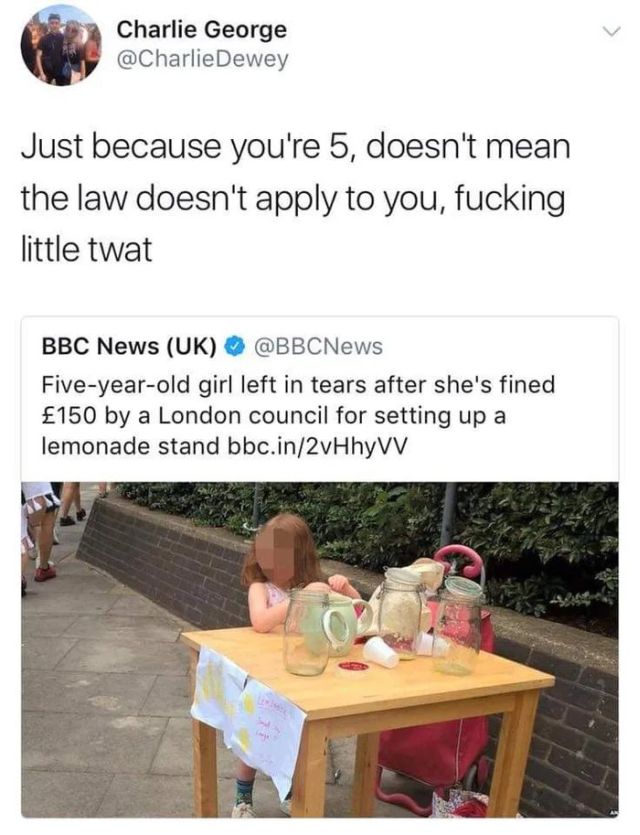Click the empty glass jar at the table's right

pyautogui.click(x=458, y=628)
